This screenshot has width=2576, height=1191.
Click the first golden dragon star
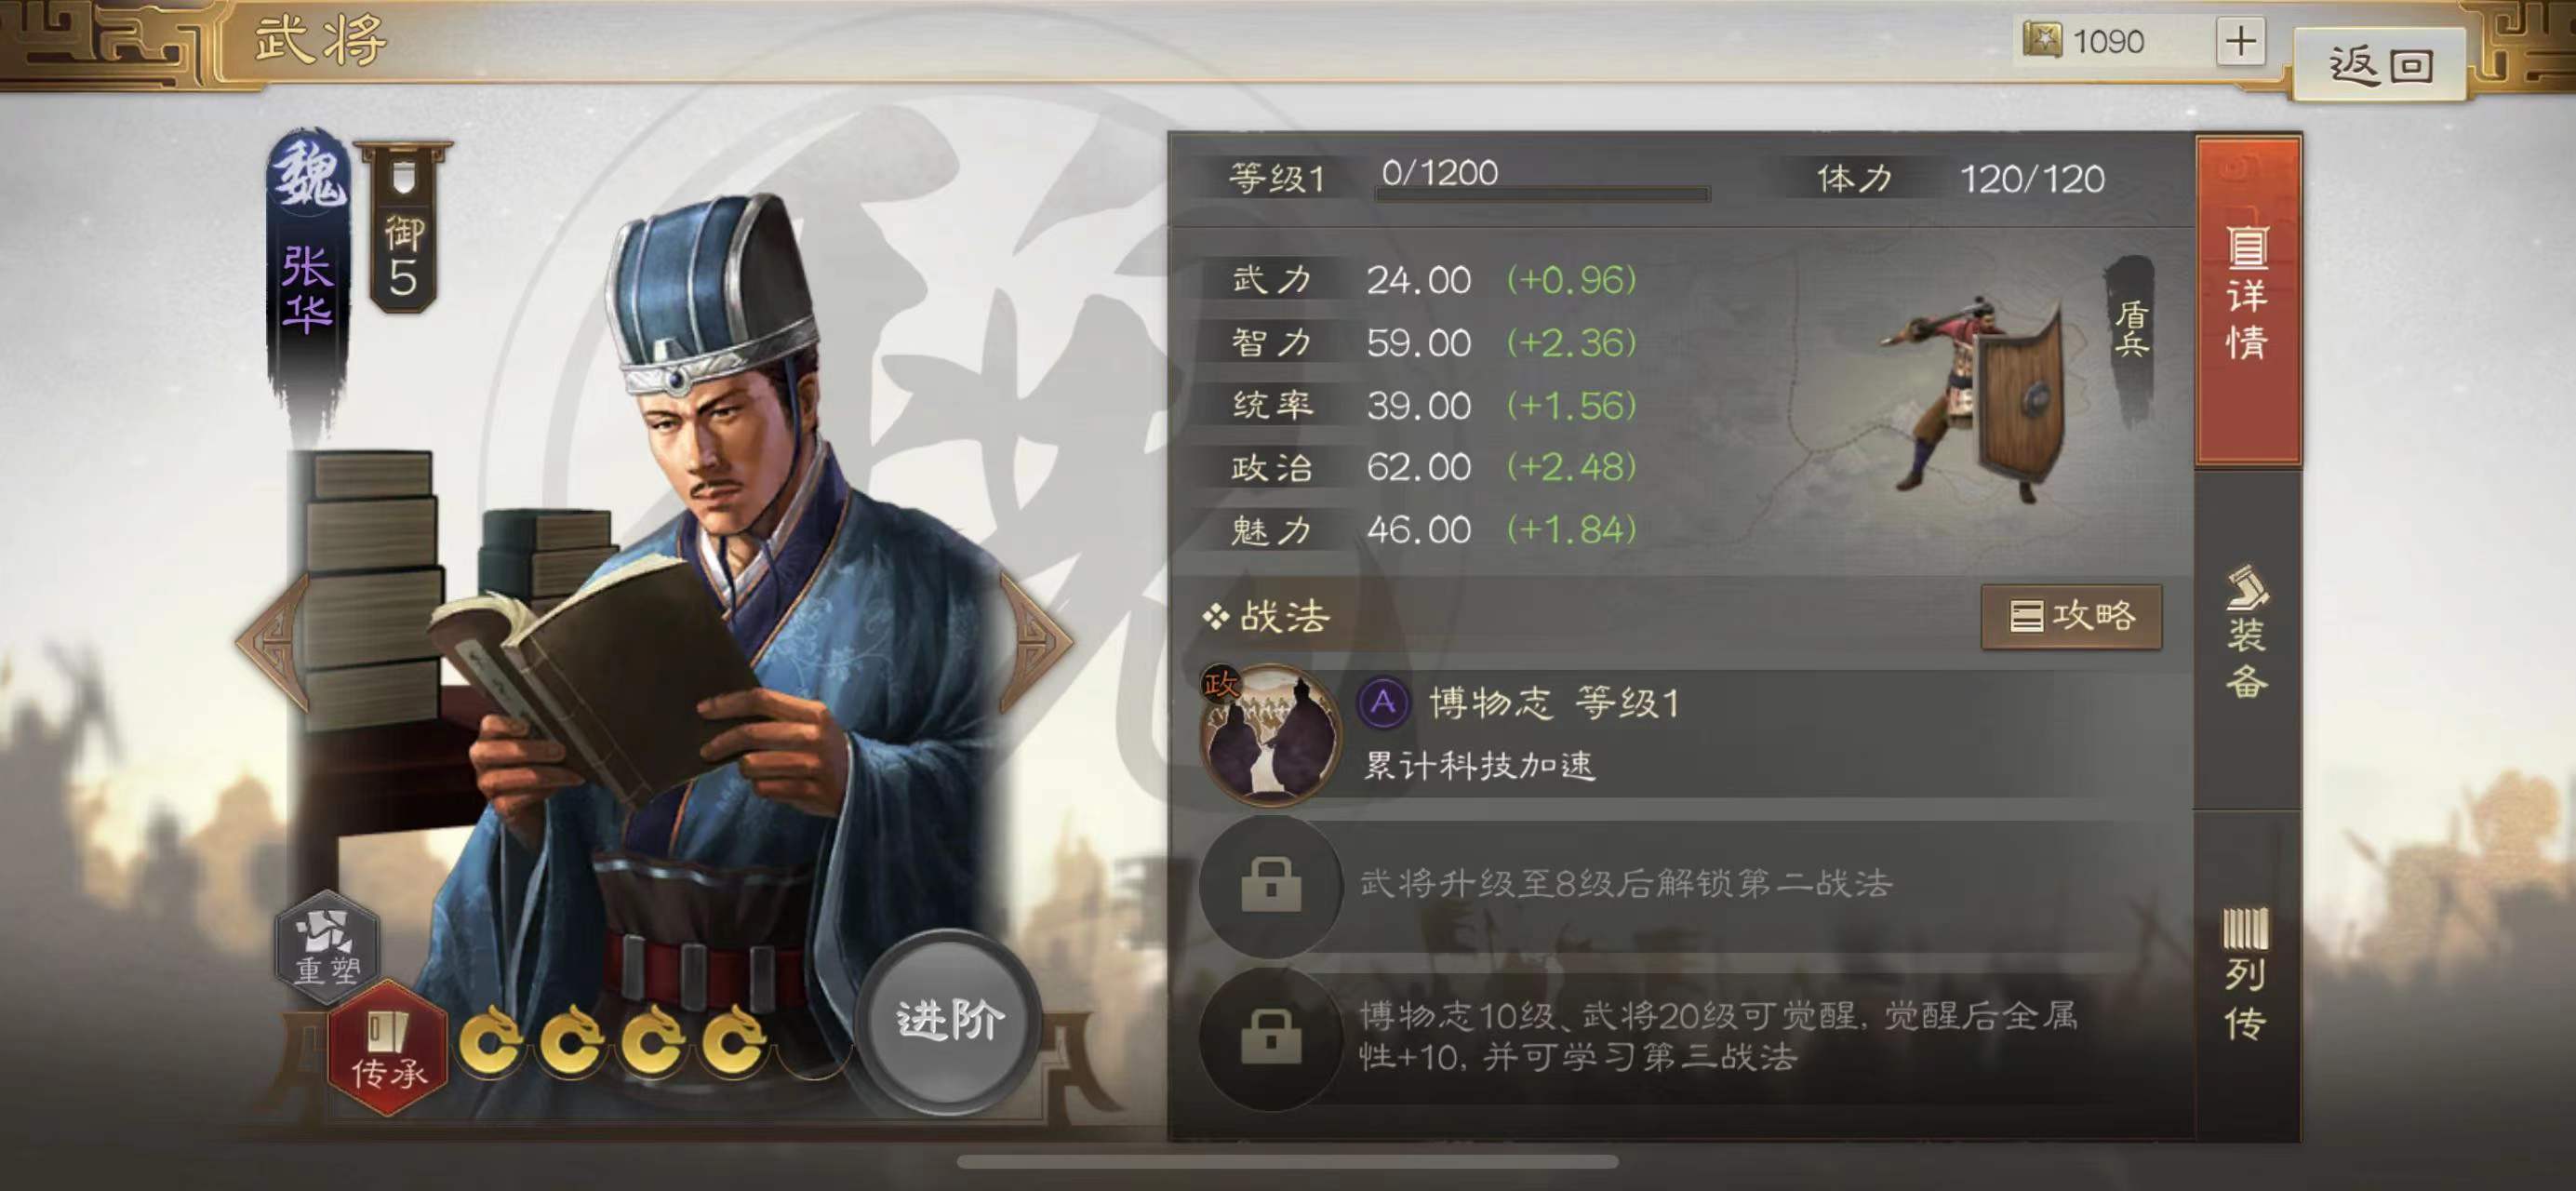[491, 1040]
